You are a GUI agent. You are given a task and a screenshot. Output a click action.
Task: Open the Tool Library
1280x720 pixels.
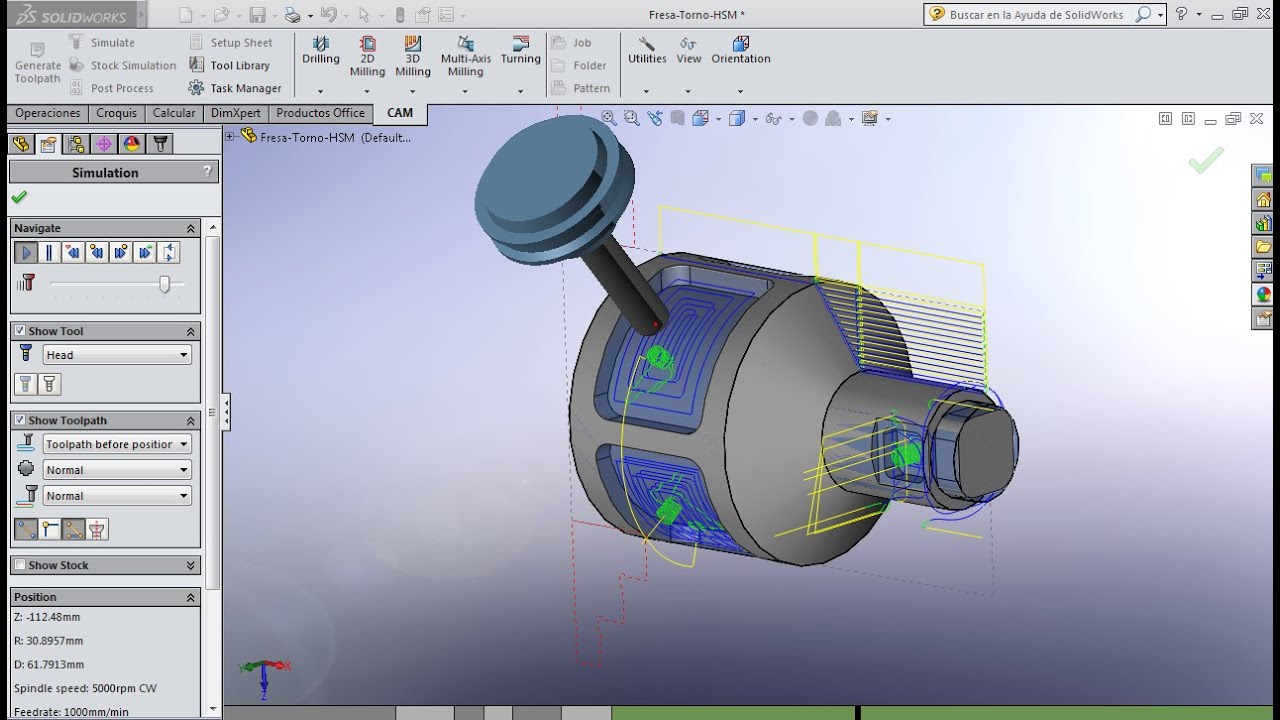[229, 65]
